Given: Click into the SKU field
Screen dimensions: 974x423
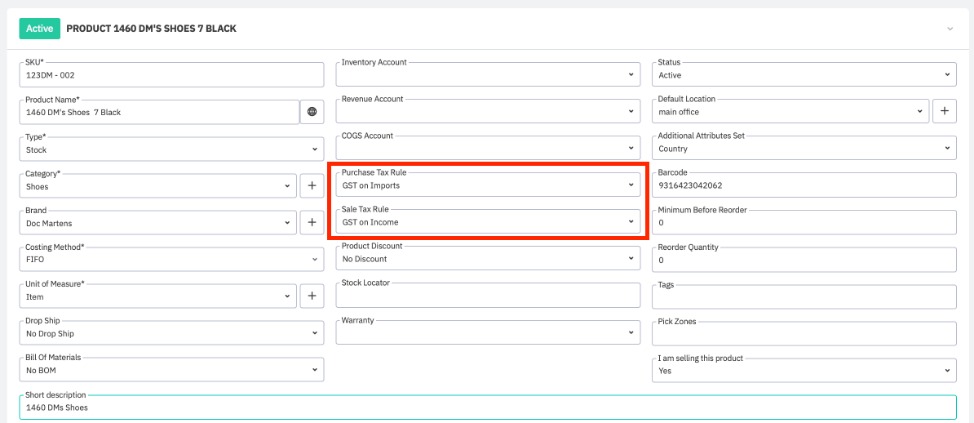Looking at the screenshot, I should click(x=172, y=75).
